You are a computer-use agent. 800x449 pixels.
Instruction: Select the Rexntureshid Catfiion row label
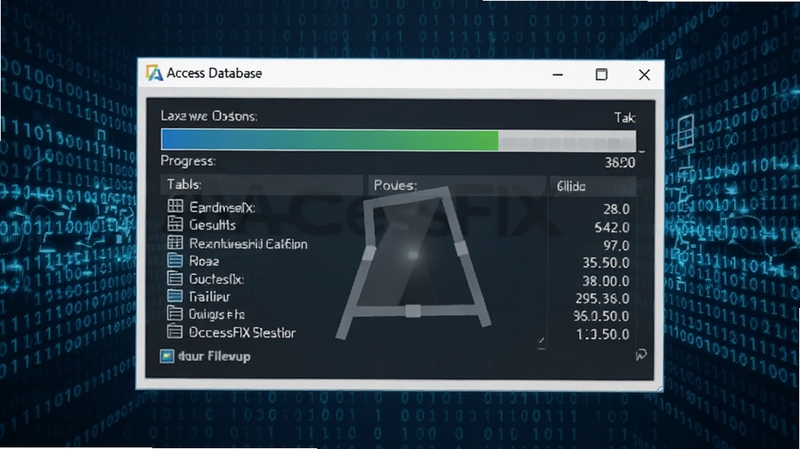248,244
